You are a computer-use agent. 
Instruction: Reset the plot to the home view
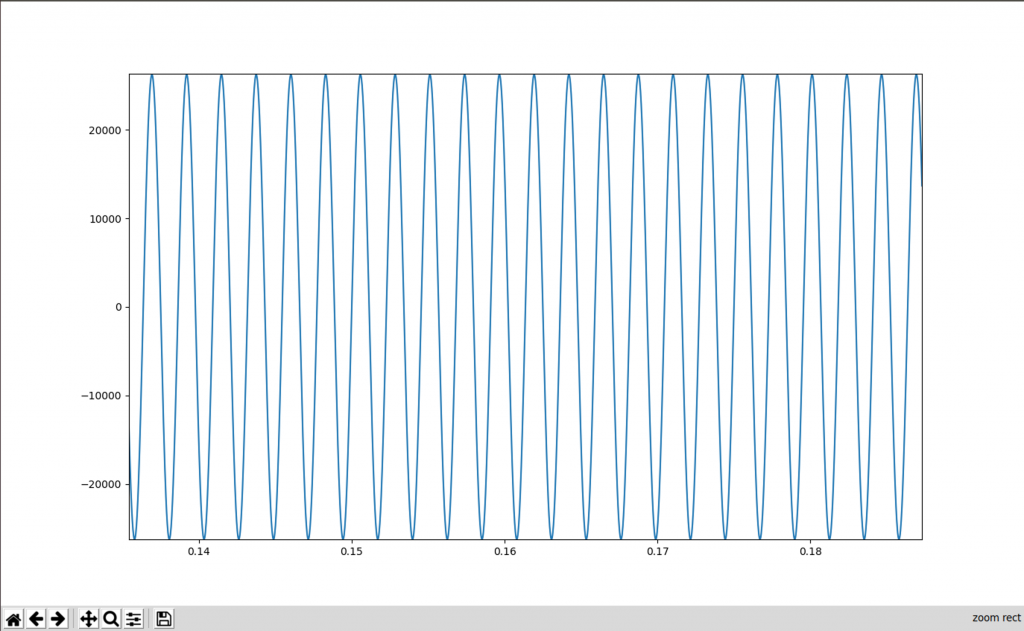pyautogui.click(x=13, y=619)
